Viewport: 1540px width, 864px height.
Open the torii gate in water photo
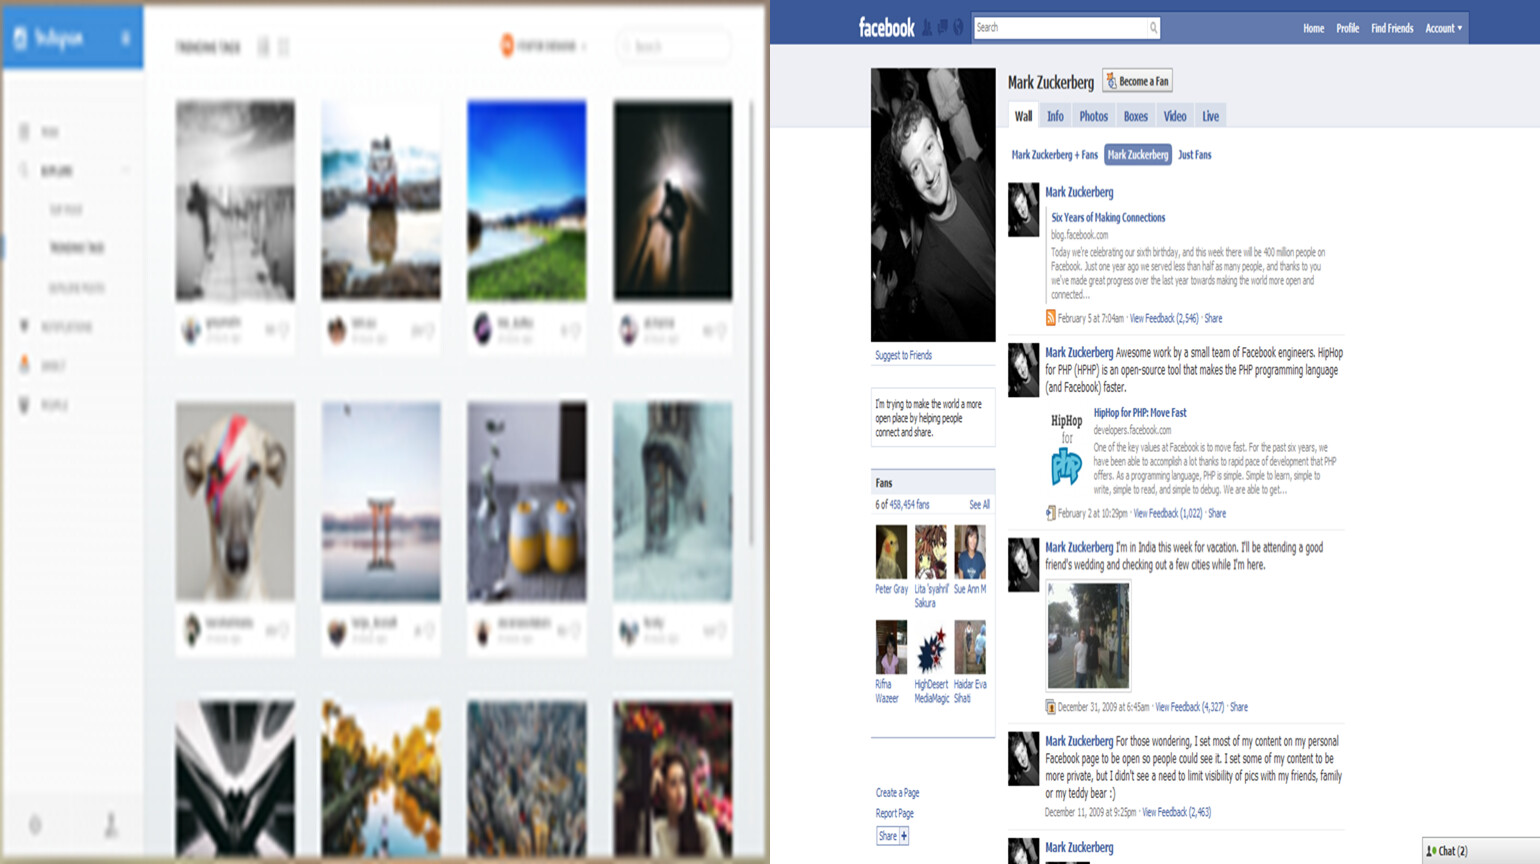[x=381, y=501]
